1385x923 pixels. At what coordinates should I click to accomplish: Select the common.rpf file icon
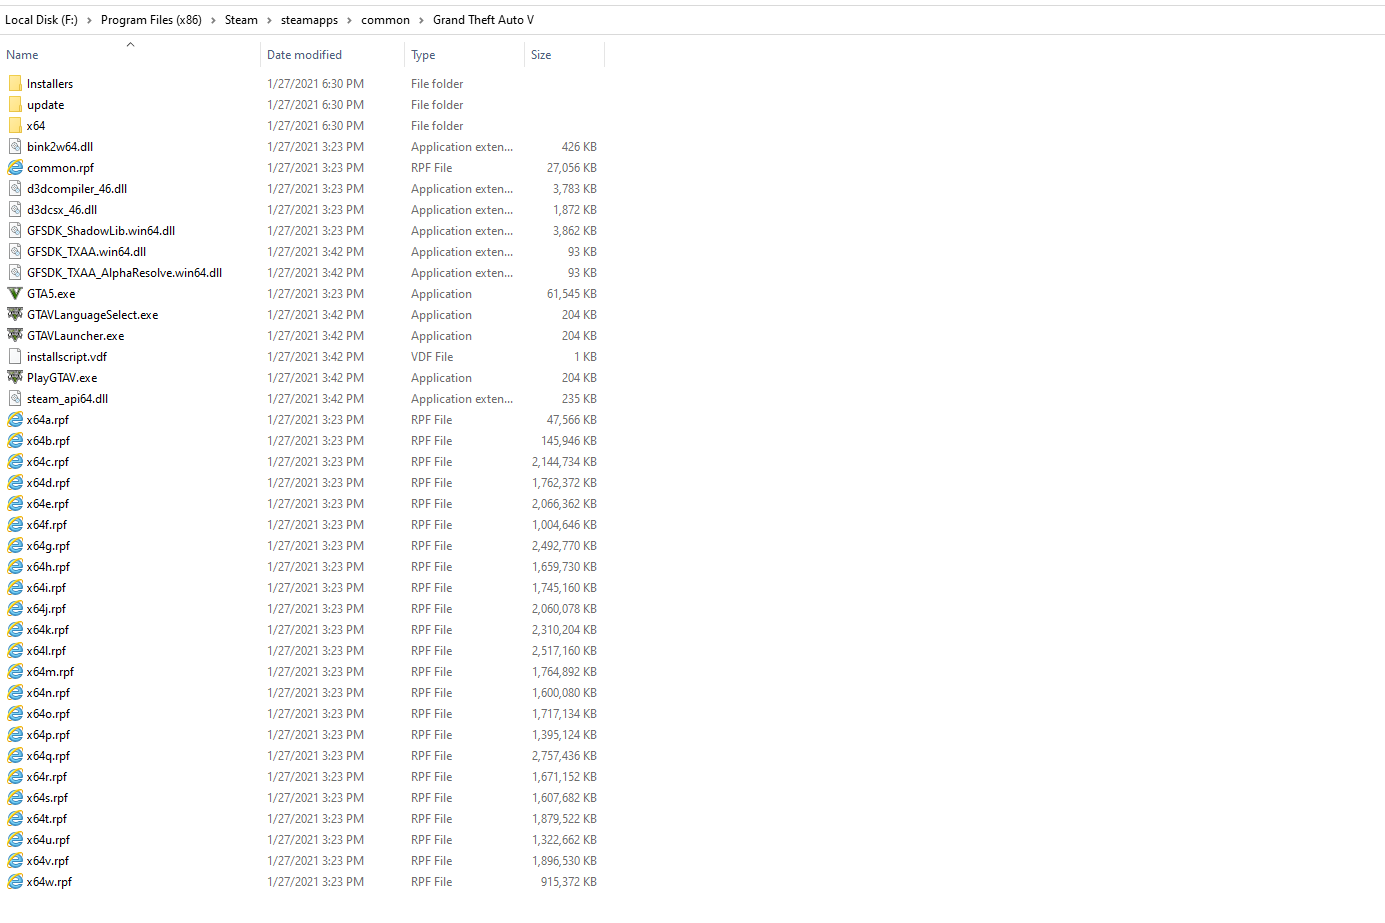click(x=15, y=167)
